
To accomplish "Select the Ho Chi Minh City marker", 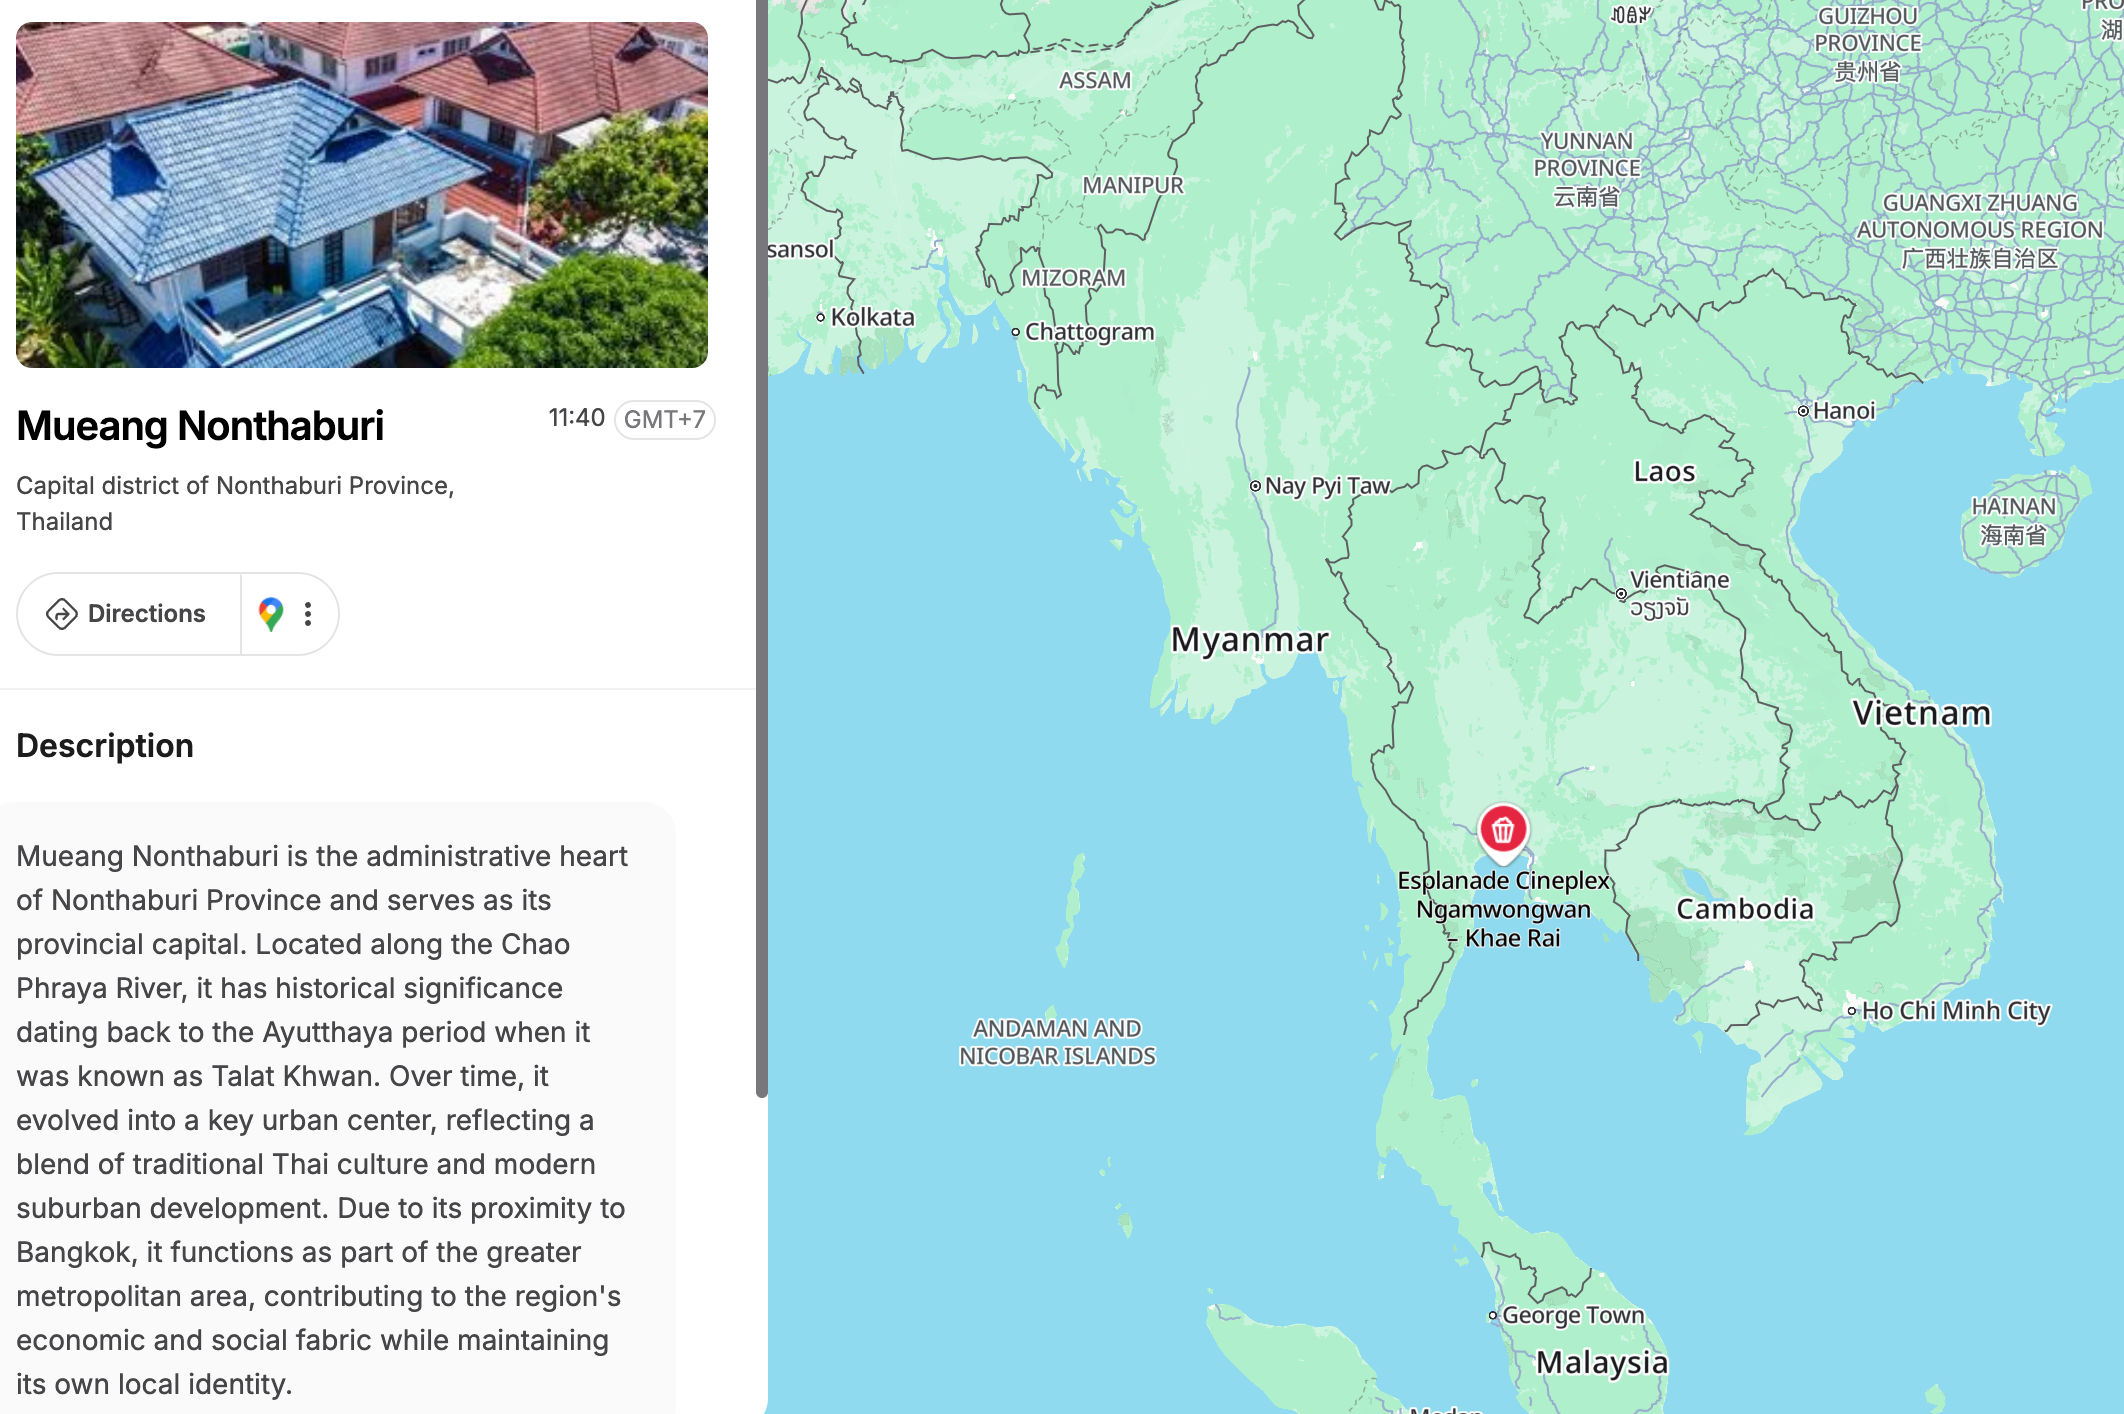I will pos(1852,1011).
